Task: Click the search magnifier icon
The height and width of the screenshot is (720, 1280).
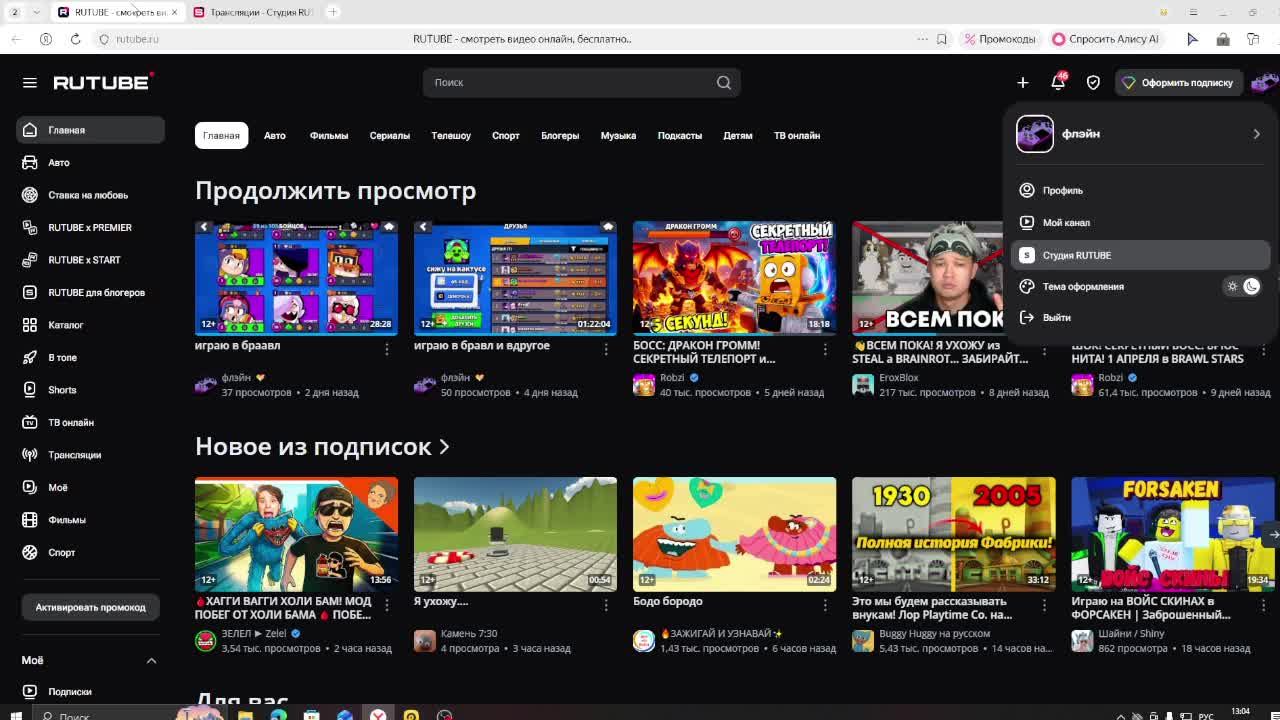Action: click(724, 82)
